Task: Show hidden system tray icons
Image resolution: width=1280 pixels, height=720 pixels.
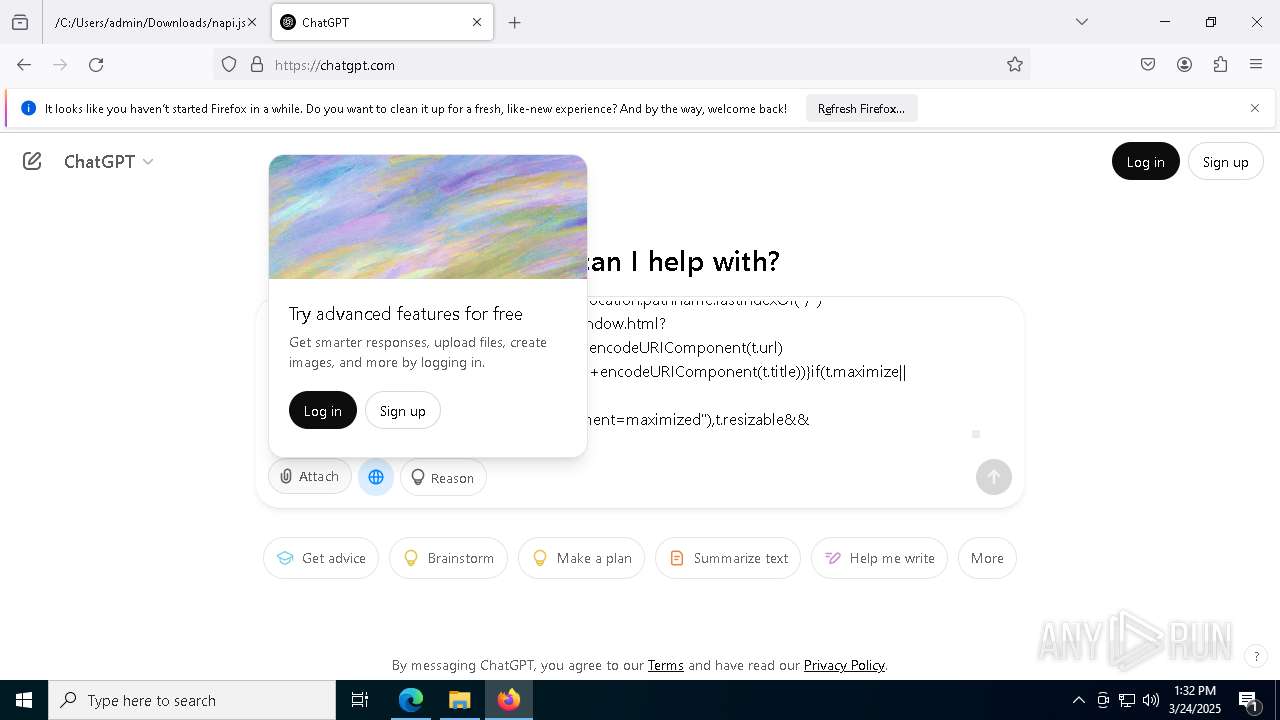Action: click(1078, 700)
